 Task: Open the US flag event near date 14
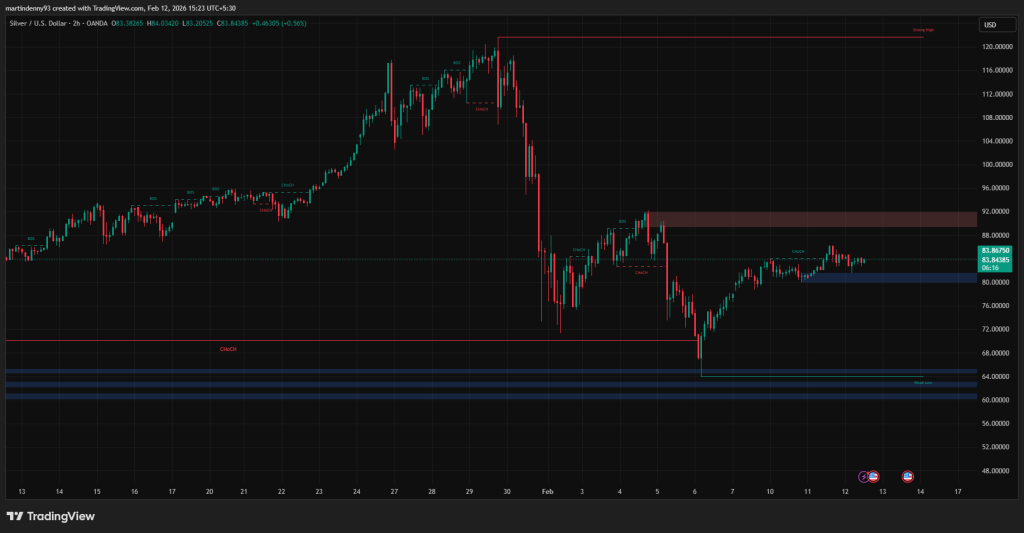908,476
